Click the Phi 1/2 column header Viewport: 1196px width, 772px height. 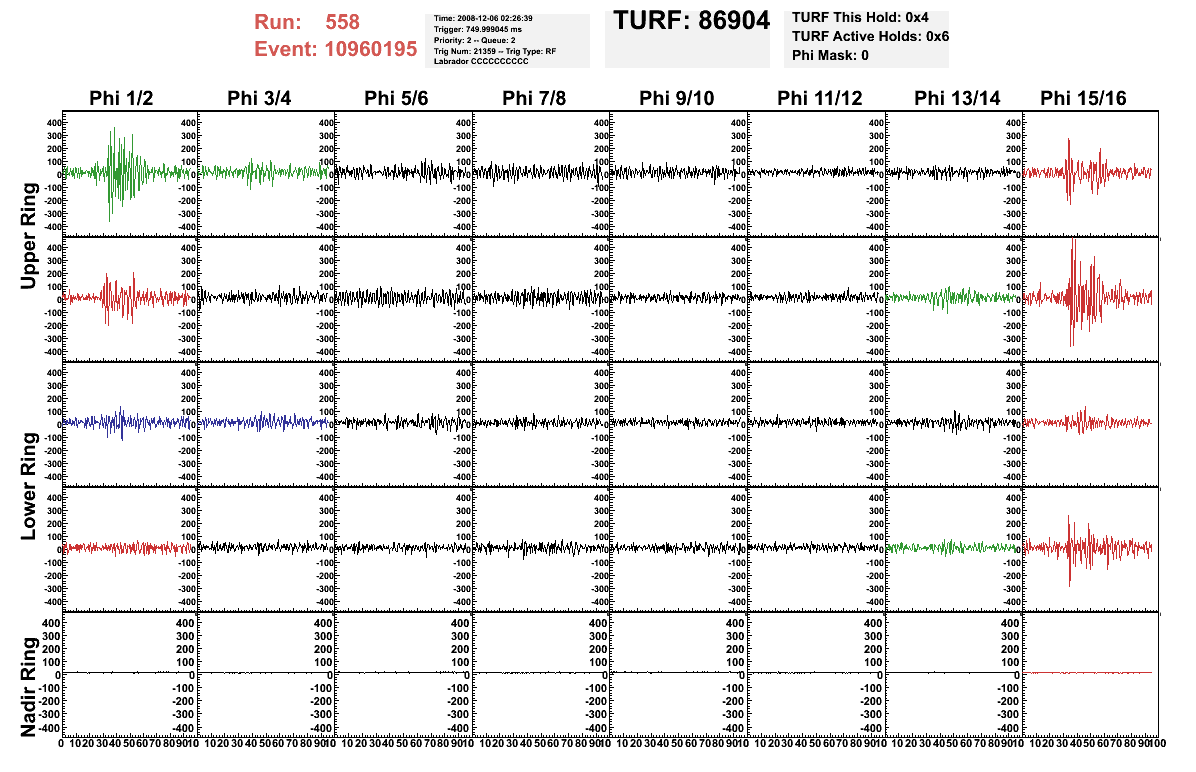121,98
